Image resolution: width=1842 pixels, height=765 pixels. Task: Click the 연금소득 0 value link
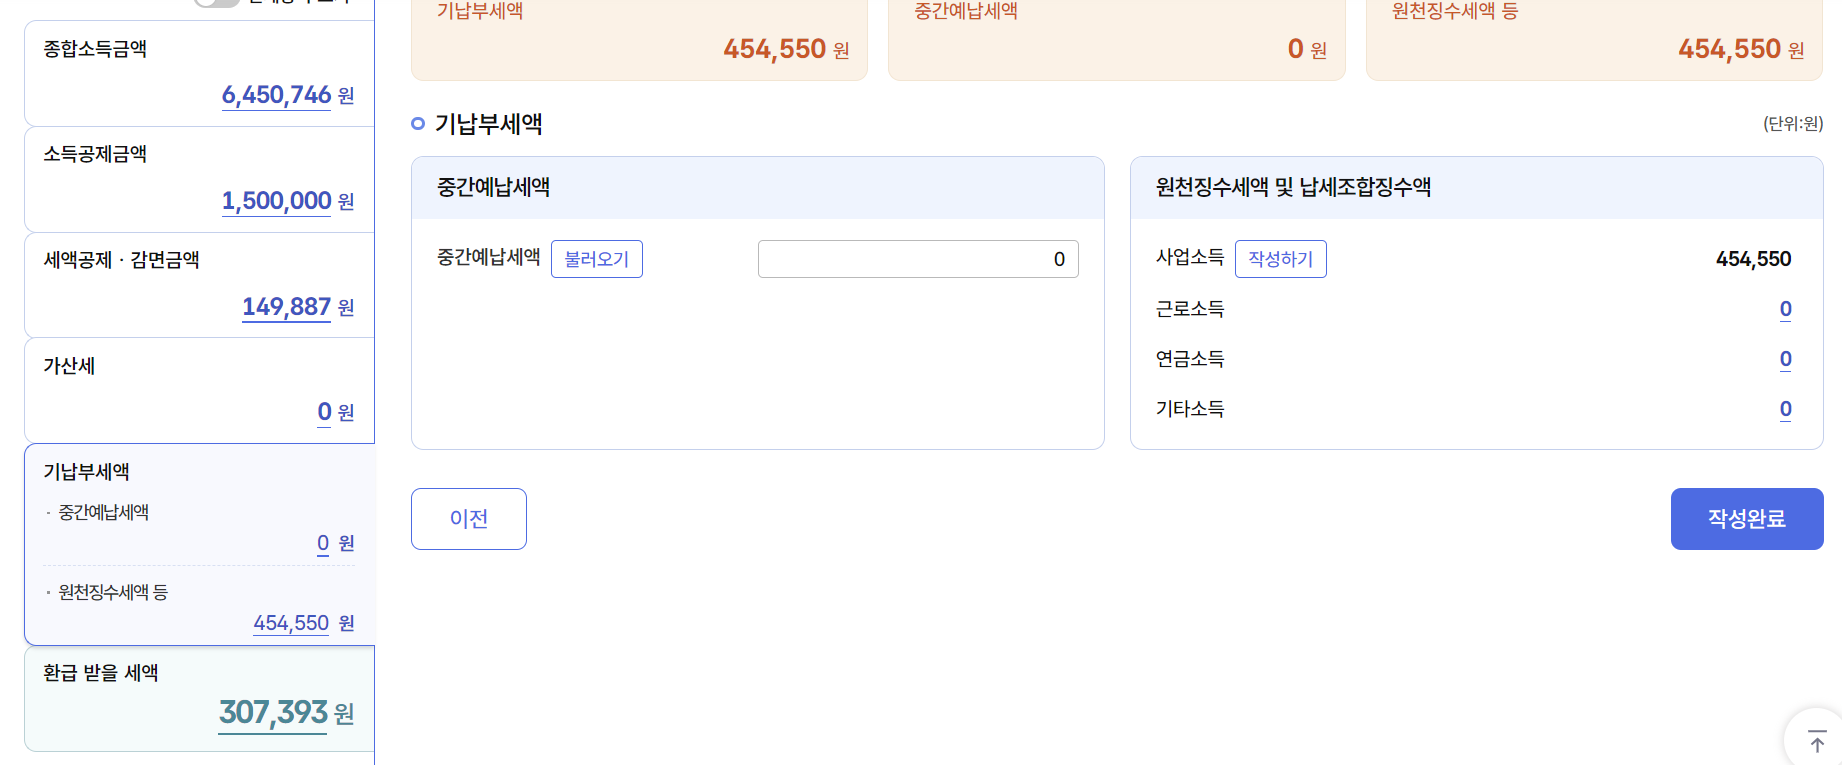(1786, 359)
